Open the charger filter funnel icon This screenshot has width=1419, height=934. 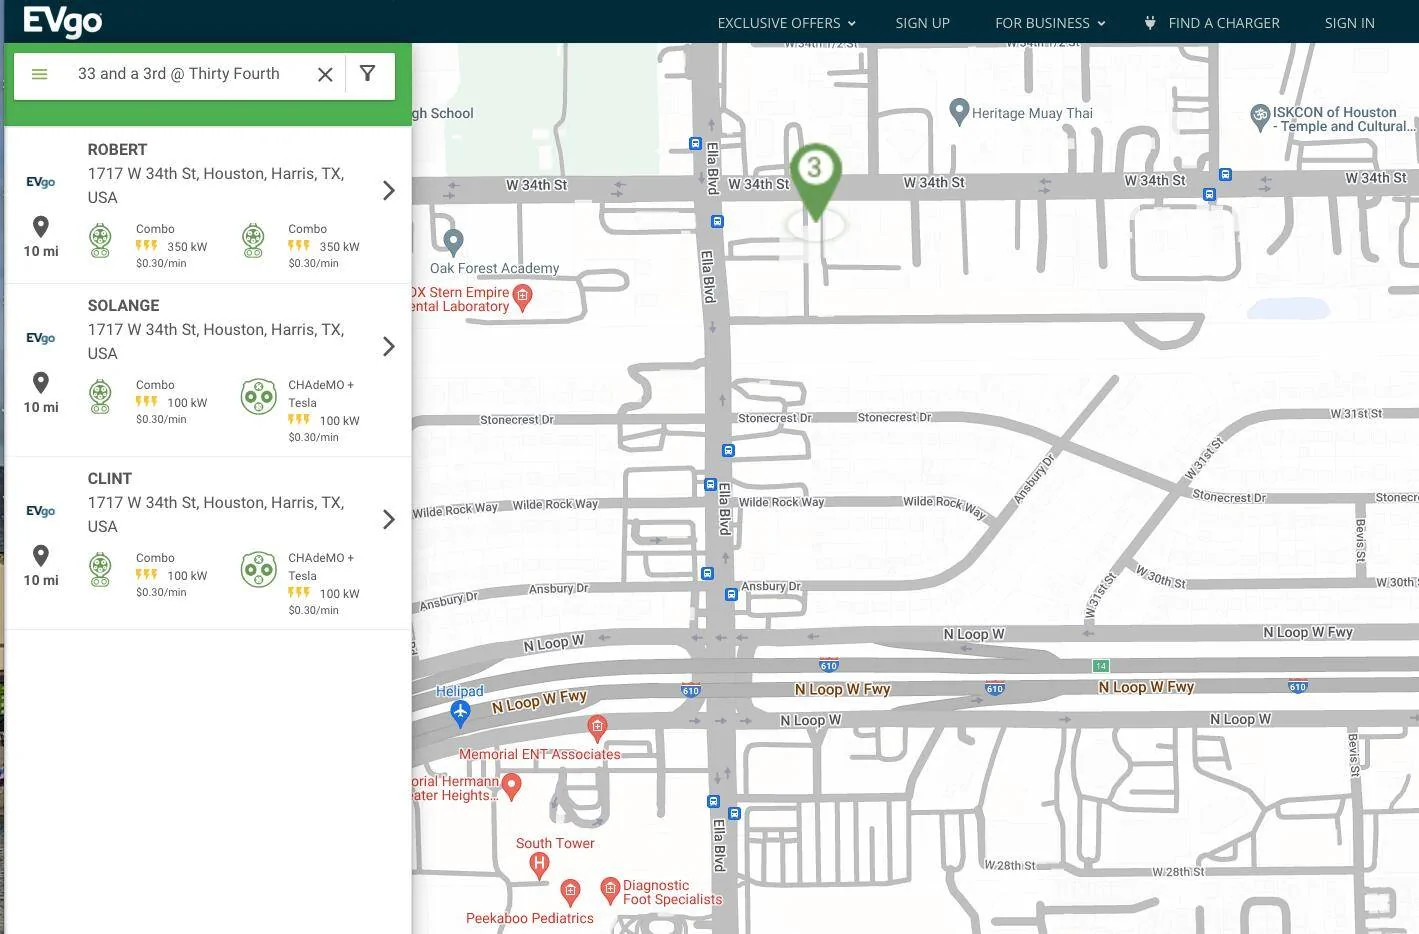click(x=368, y=74)
